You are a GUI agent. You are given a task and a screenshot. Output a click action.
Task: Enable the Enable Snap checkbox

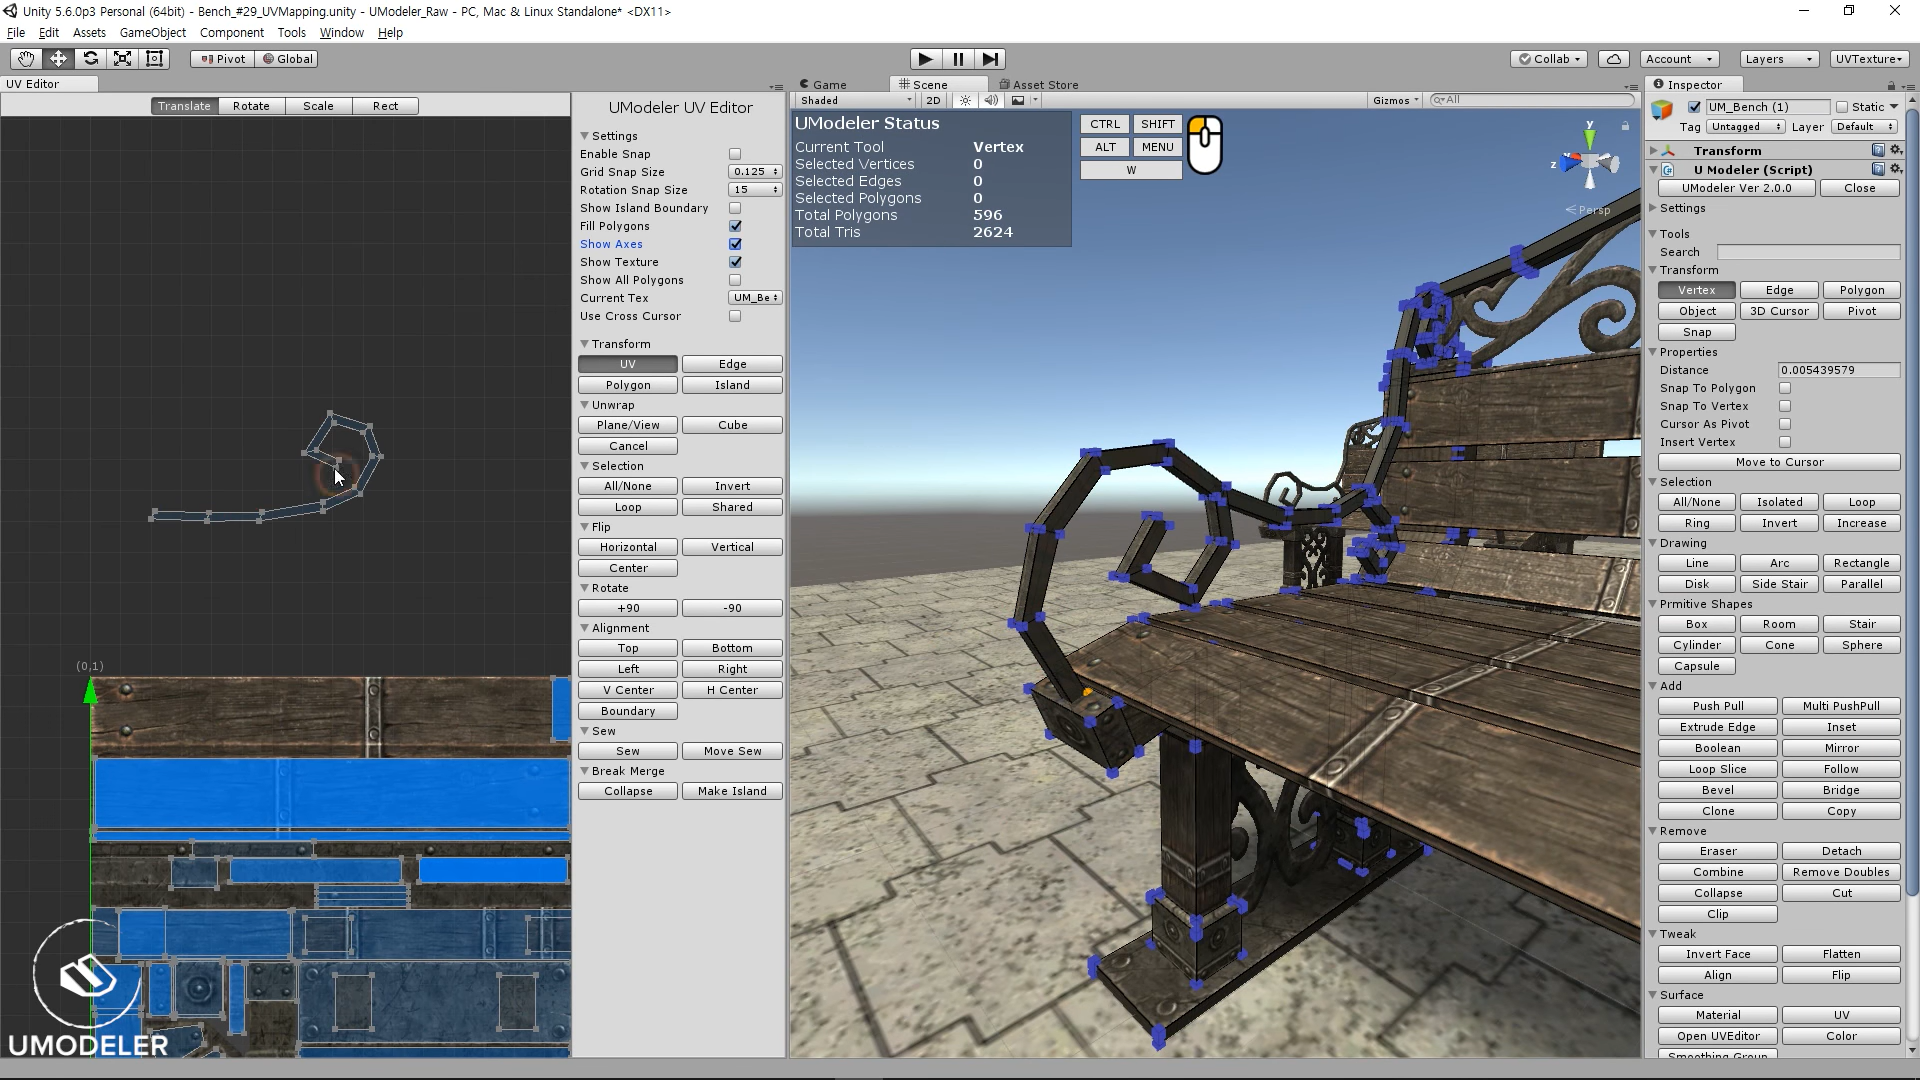click(735, 154)
